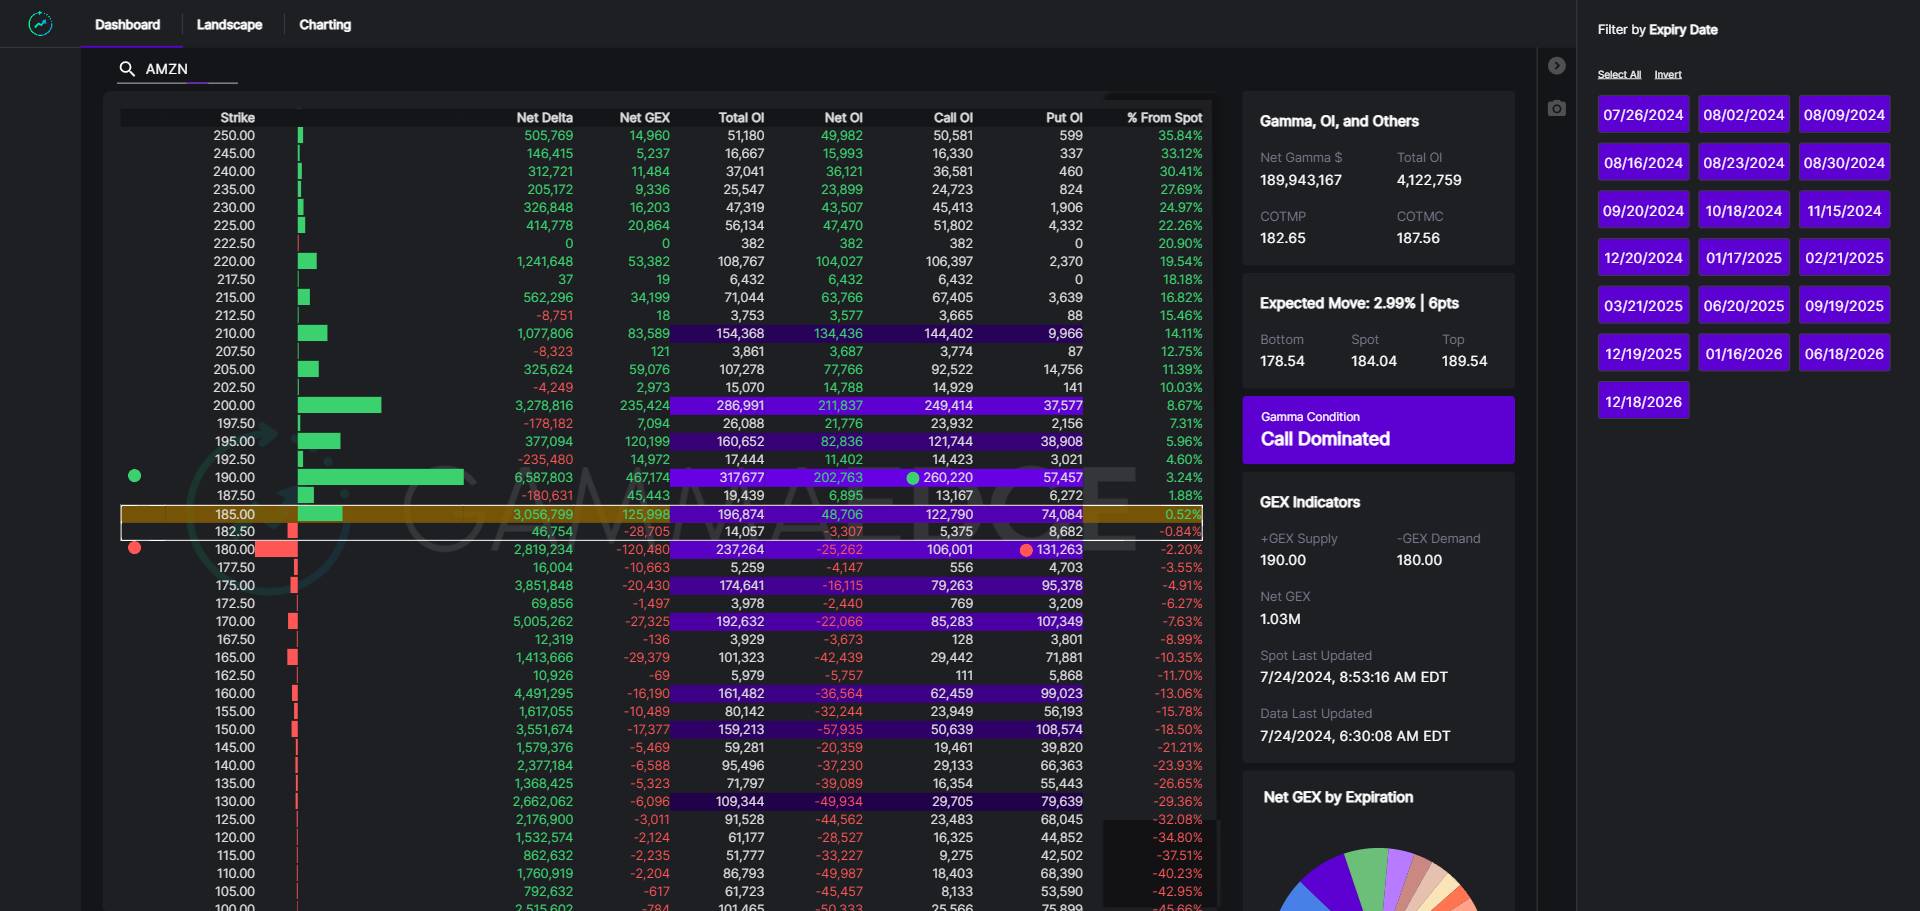Click the Select All link for expiries
This screenshot has width=1920, height=911.
pos(1619,75)
